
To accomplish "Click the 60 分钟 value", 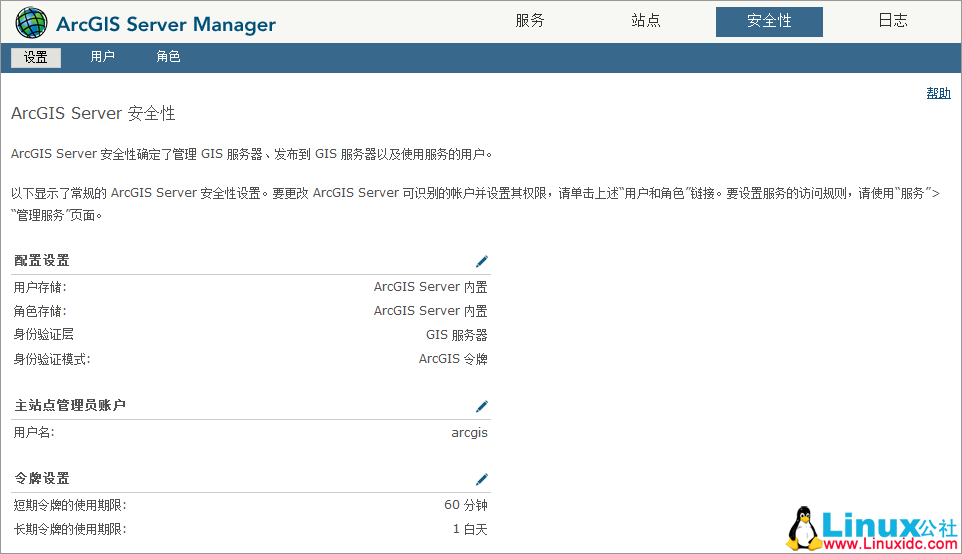I will tap(466, 505).
